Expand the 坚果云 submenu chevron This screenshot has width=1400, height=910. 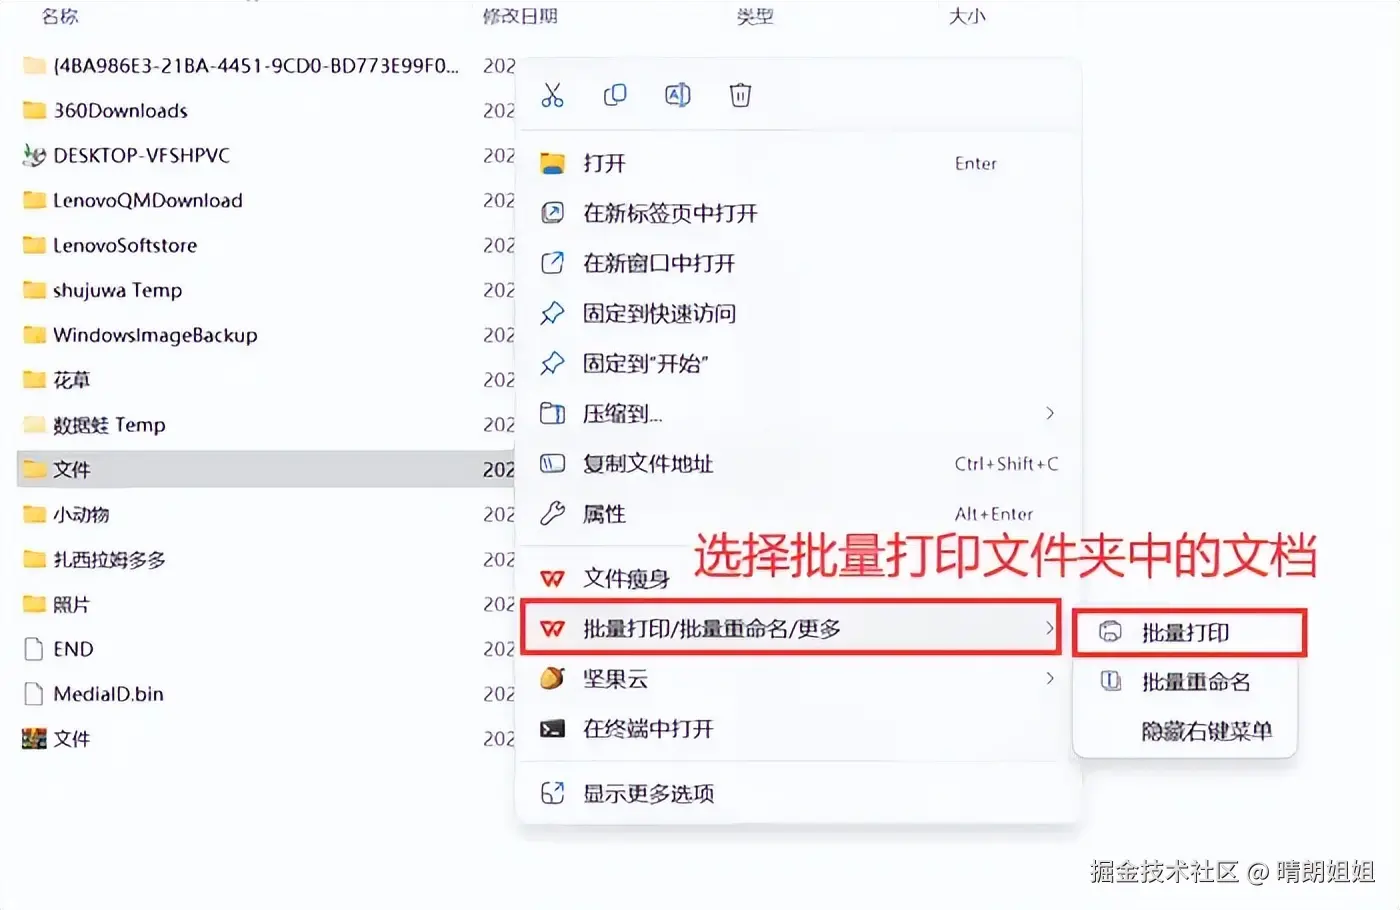(1050, 678)
